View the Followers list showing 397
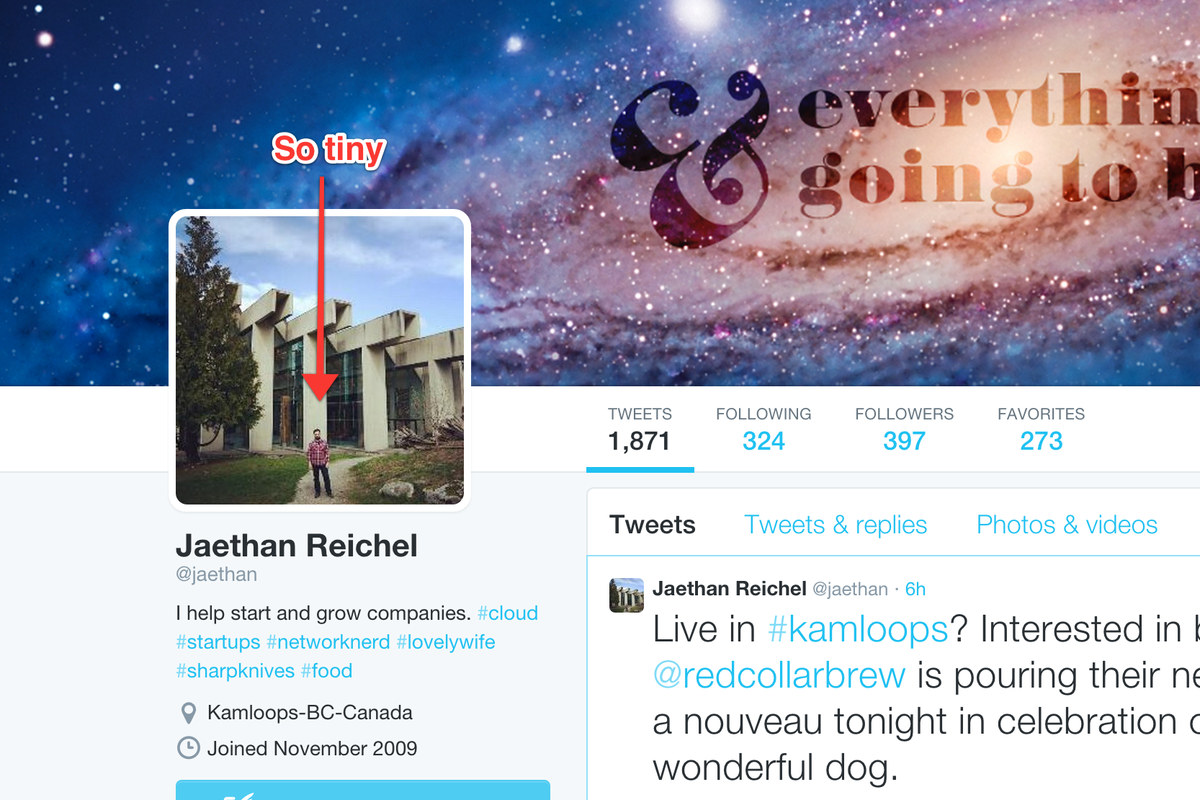1200x800 pixels. point(904,428)
